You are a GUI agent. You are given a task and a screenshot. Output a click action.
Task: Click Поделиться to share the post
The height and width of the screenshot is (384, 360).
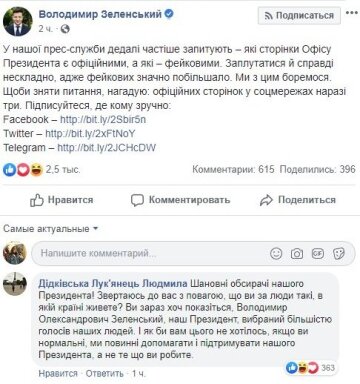click(298, 200)
